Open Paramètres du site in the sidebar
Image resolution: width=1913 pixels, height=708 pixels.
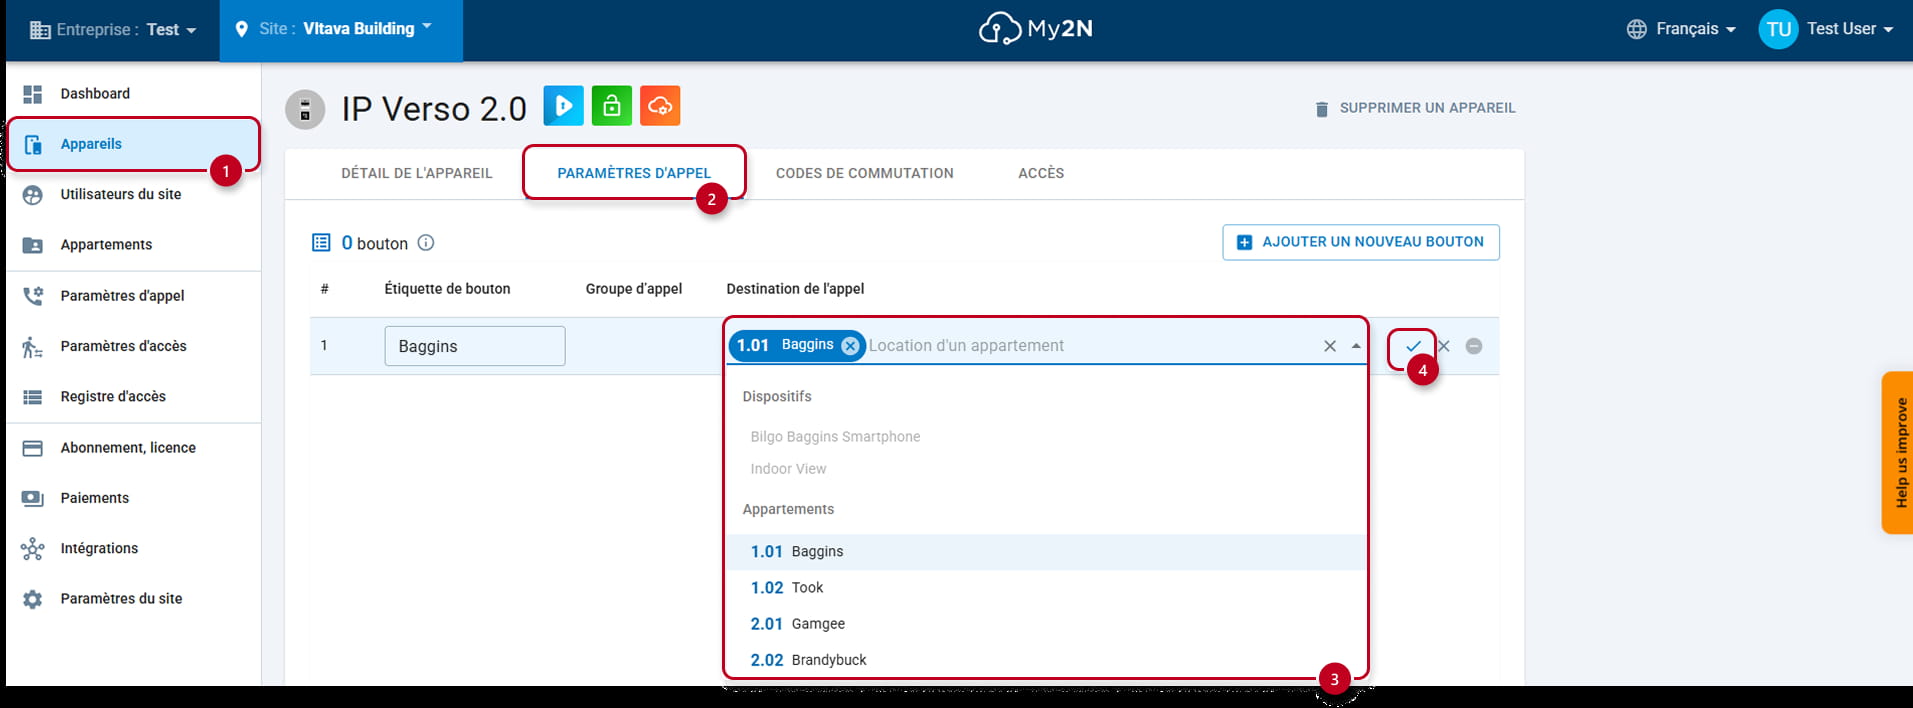133,599
